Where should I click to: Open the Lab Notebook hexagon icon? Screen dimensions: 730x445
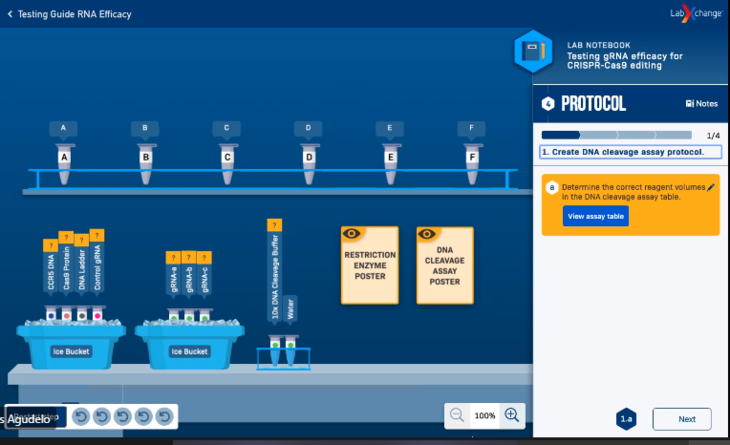tap(533, 53)
